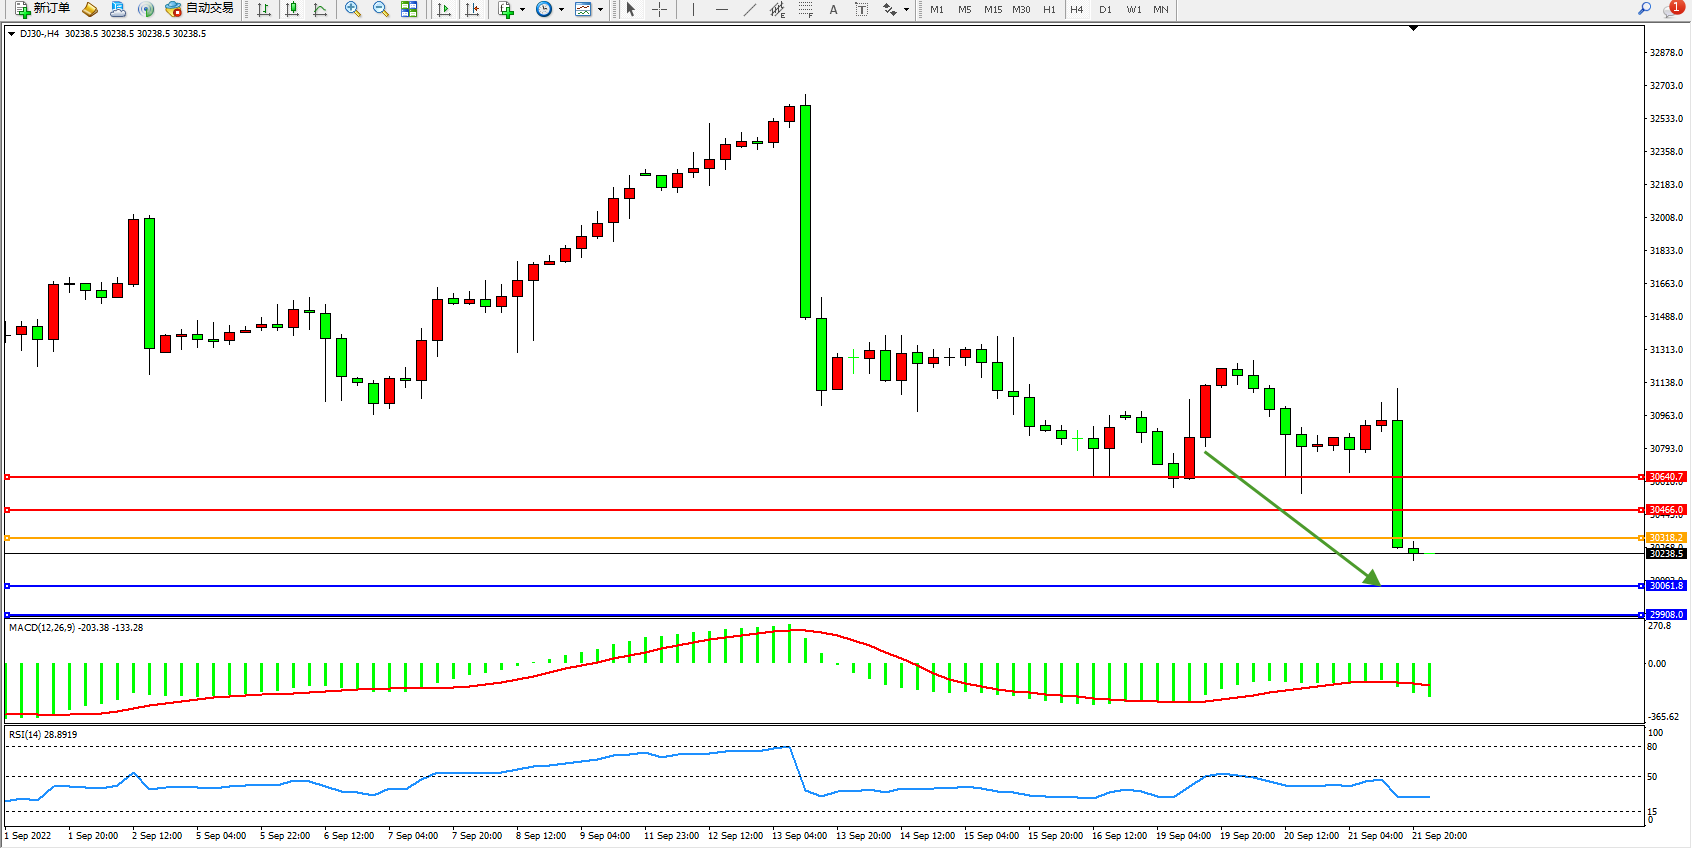Expand the chart templates dropdown arrow

600,9
